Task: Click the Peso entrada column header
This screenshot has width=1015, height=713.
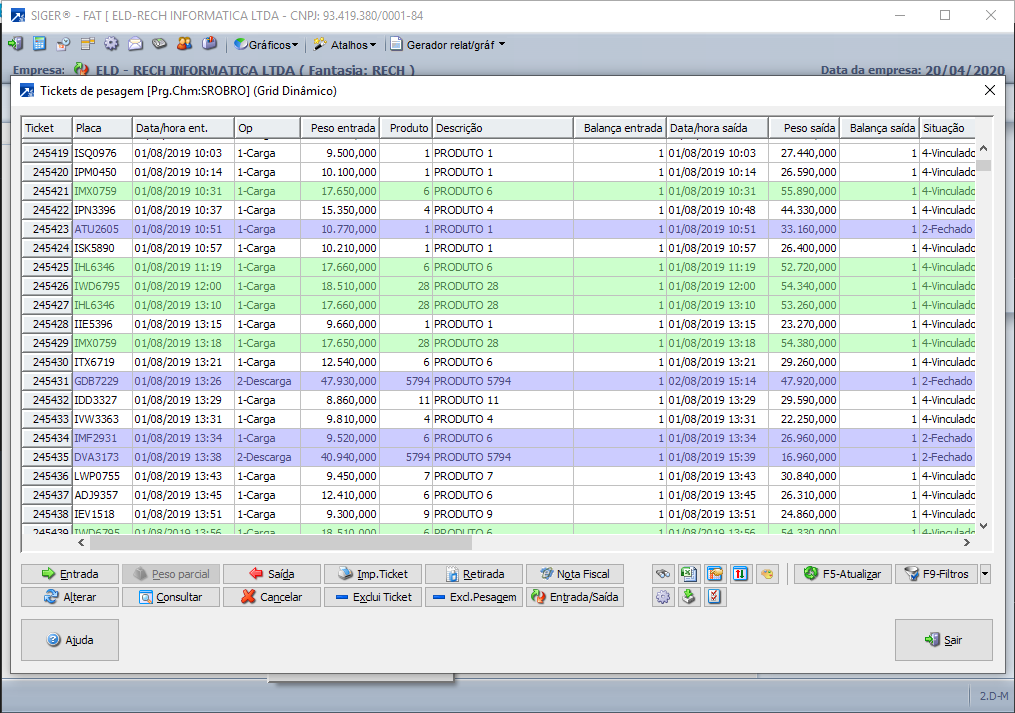Action: [x=340, y=128]
